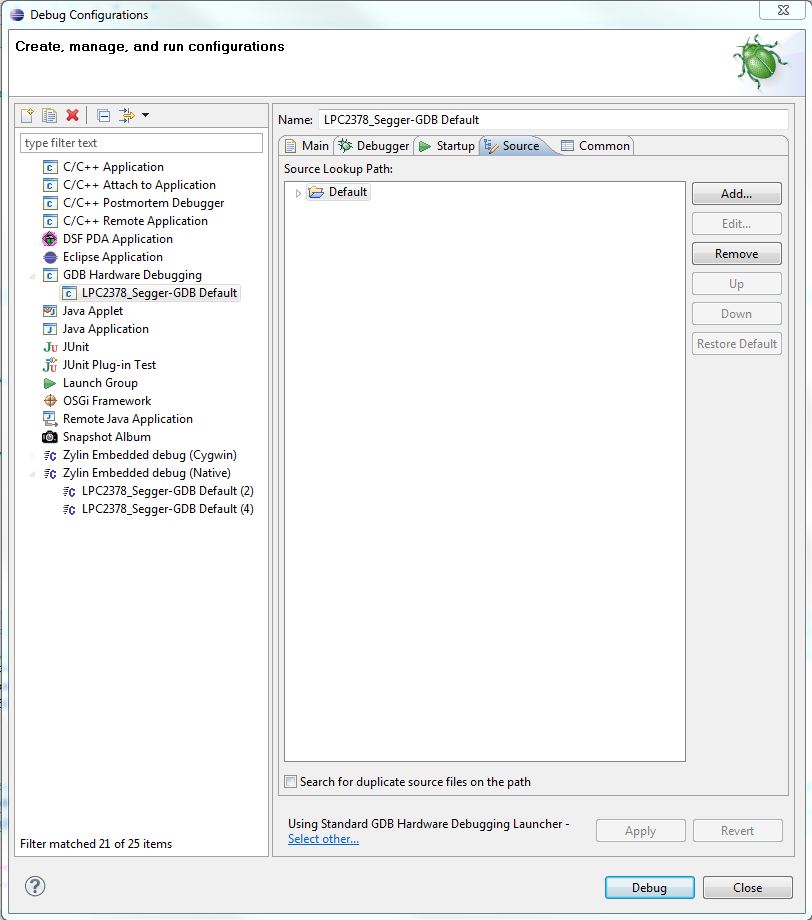812x920 pixels.
Task: Click the Help question mark icon
Action: [35, 886]
